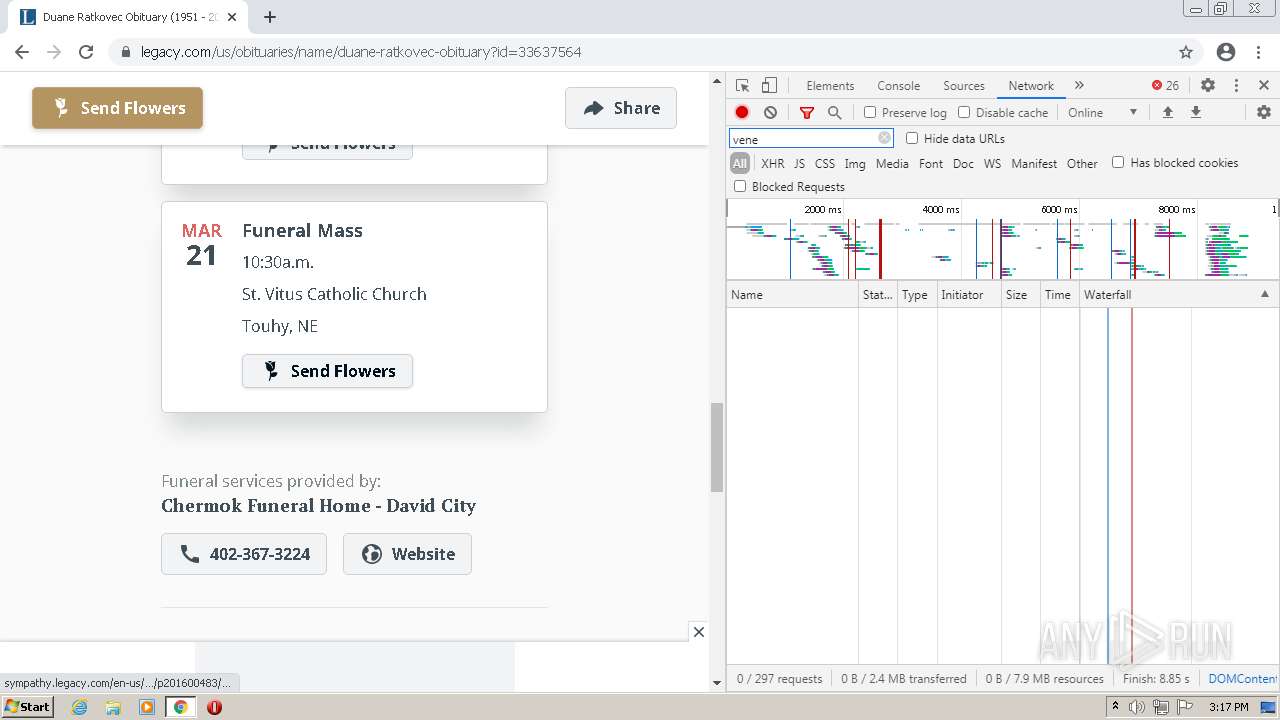
Task: Open the Chrome three-dot menu
Action: pos(1259,52)
